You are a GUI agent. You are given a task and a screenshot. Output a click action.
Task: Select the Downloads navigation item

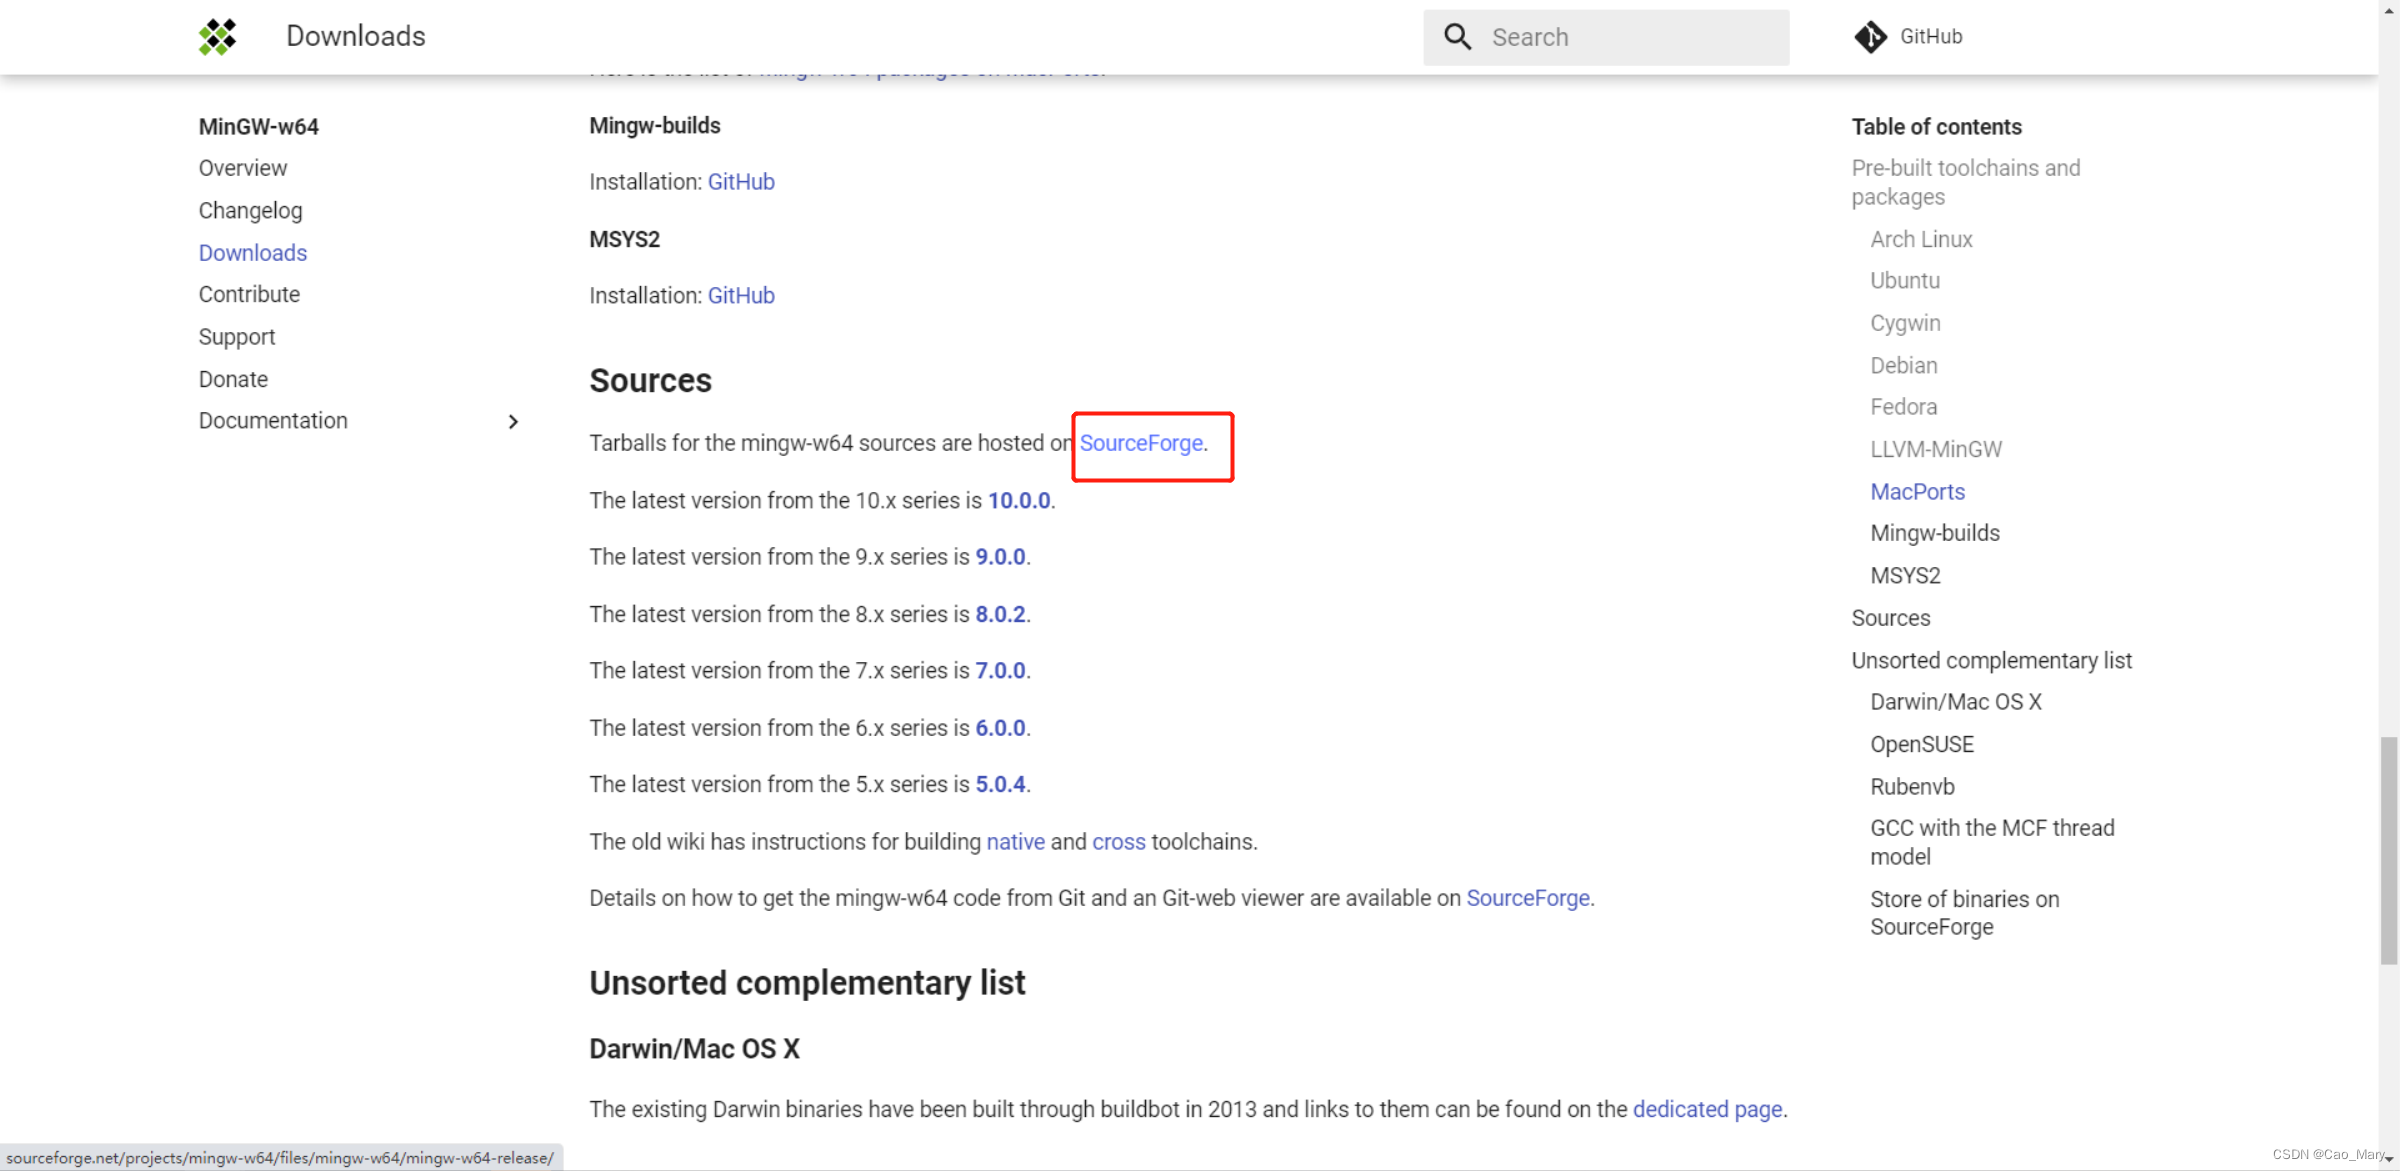pyautogui.click(x=253, y=251)
